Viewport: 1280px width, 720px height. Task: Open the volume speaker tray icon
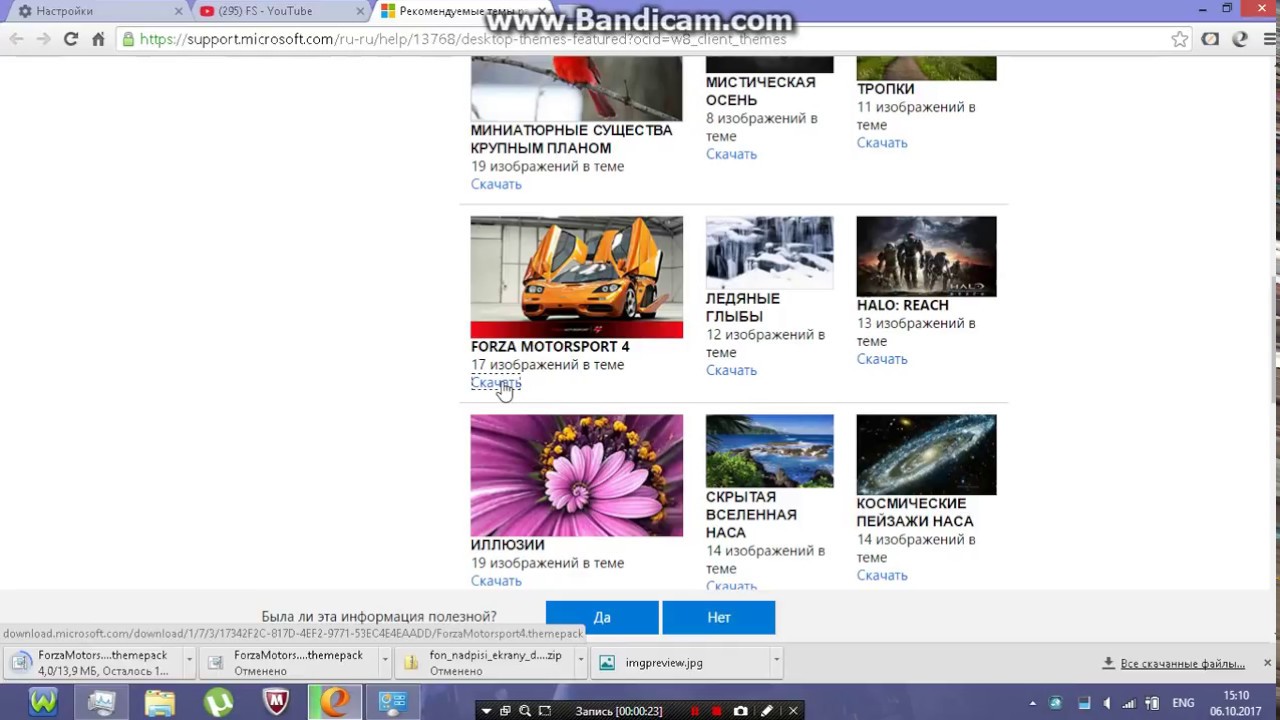click(1107, 703)
